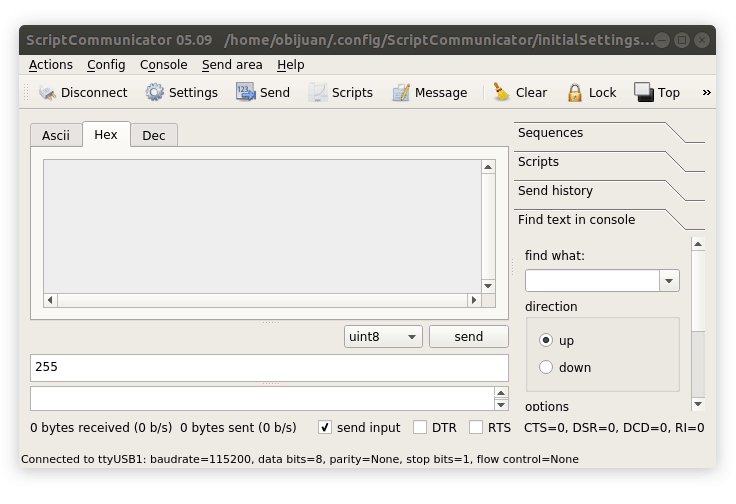The image size is (736, 504).
Task: Select the down direction radio button
Action: tap(546, 367)
